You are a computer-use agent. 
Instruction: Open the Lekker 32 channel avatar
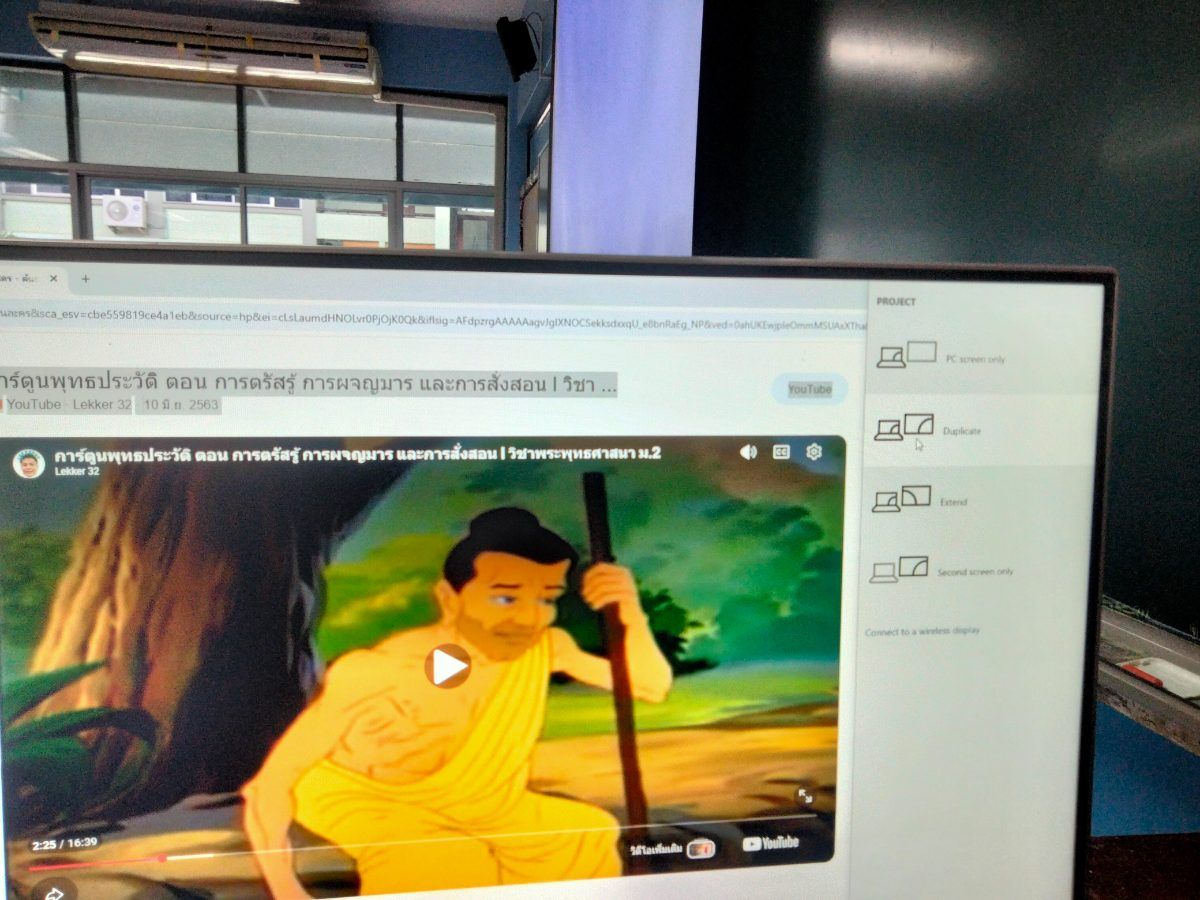28,463
